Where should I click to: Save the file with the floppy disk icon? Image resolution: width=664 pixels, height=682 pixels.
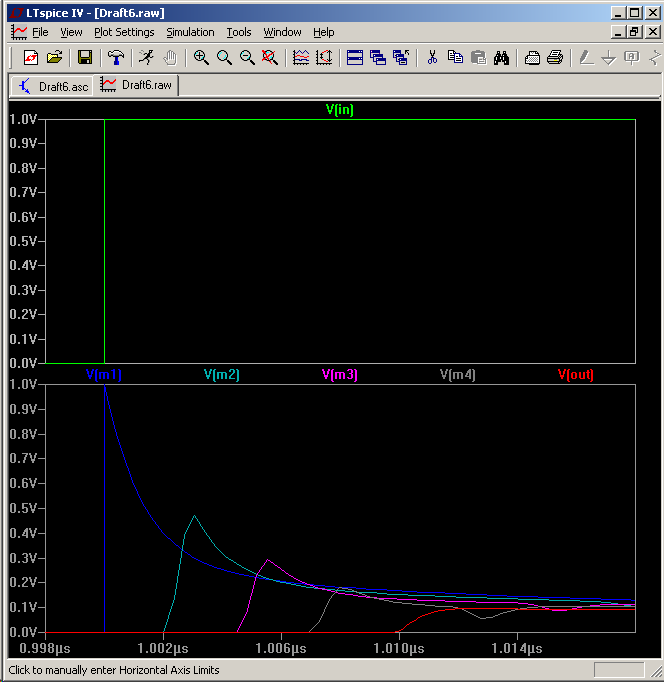coord(85,57)
